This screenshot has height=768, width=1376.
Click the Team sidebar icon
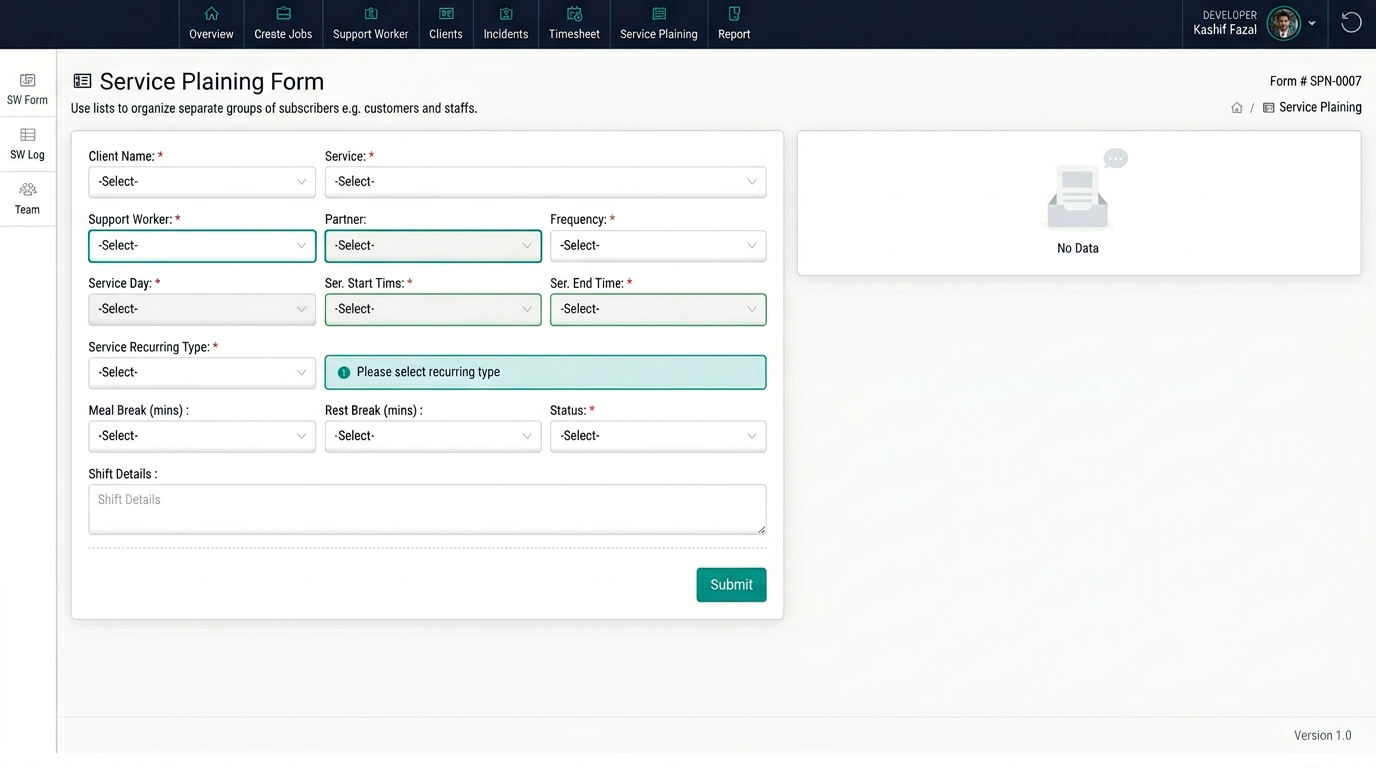pyautogui.click(x=28, y=198)
